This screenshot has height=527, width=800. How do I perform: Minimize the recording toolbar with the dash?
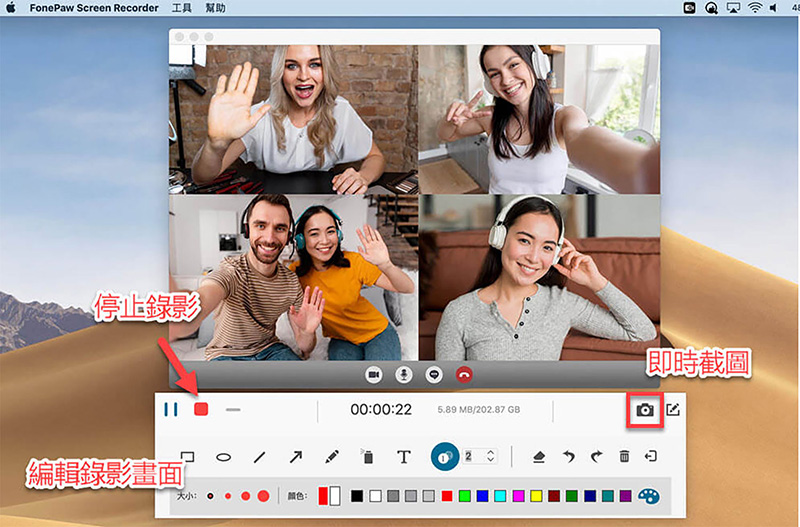233,410
